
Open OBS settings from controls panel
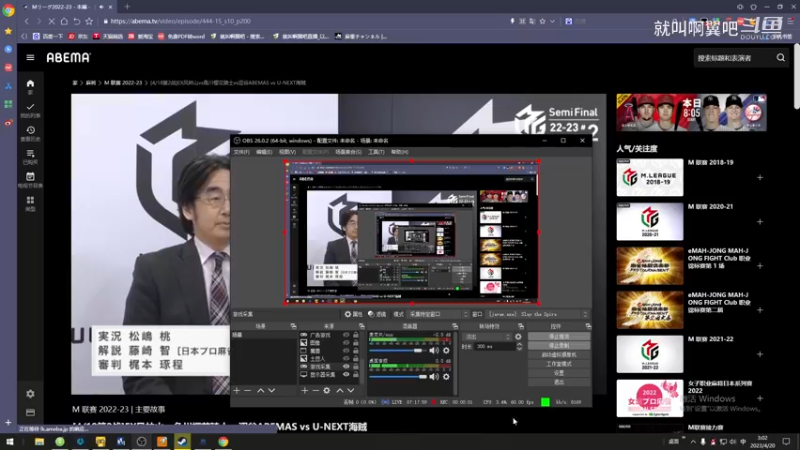pyautogui.click(x=559, y=373)
